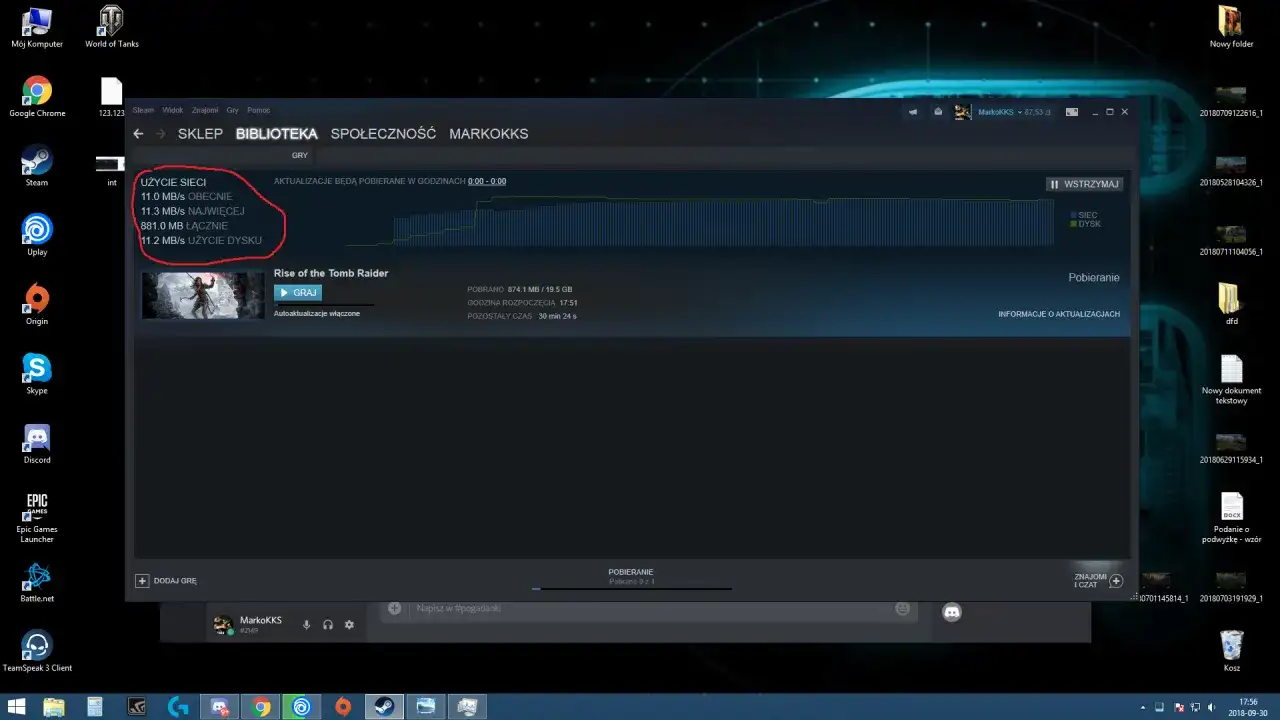Screen dimensions: 1280x720
Task: Open the GRY library filter dropdown
Action: [x=299, y=155]
